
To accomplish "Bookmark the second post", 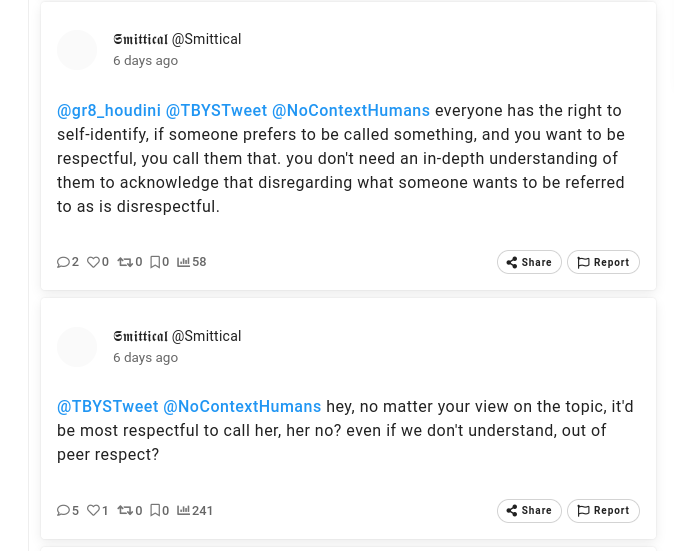I will click(x=155, y=510).
